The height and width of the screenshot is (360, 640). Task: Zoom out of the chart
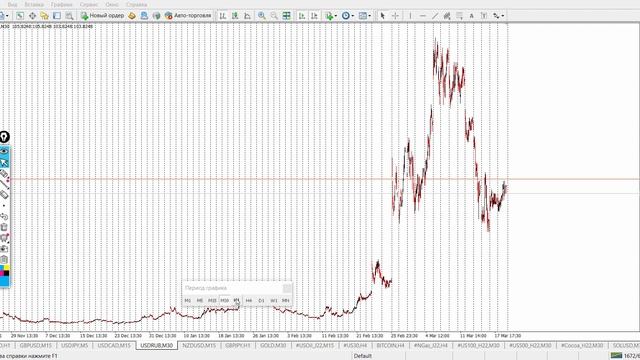pos(274,16)
